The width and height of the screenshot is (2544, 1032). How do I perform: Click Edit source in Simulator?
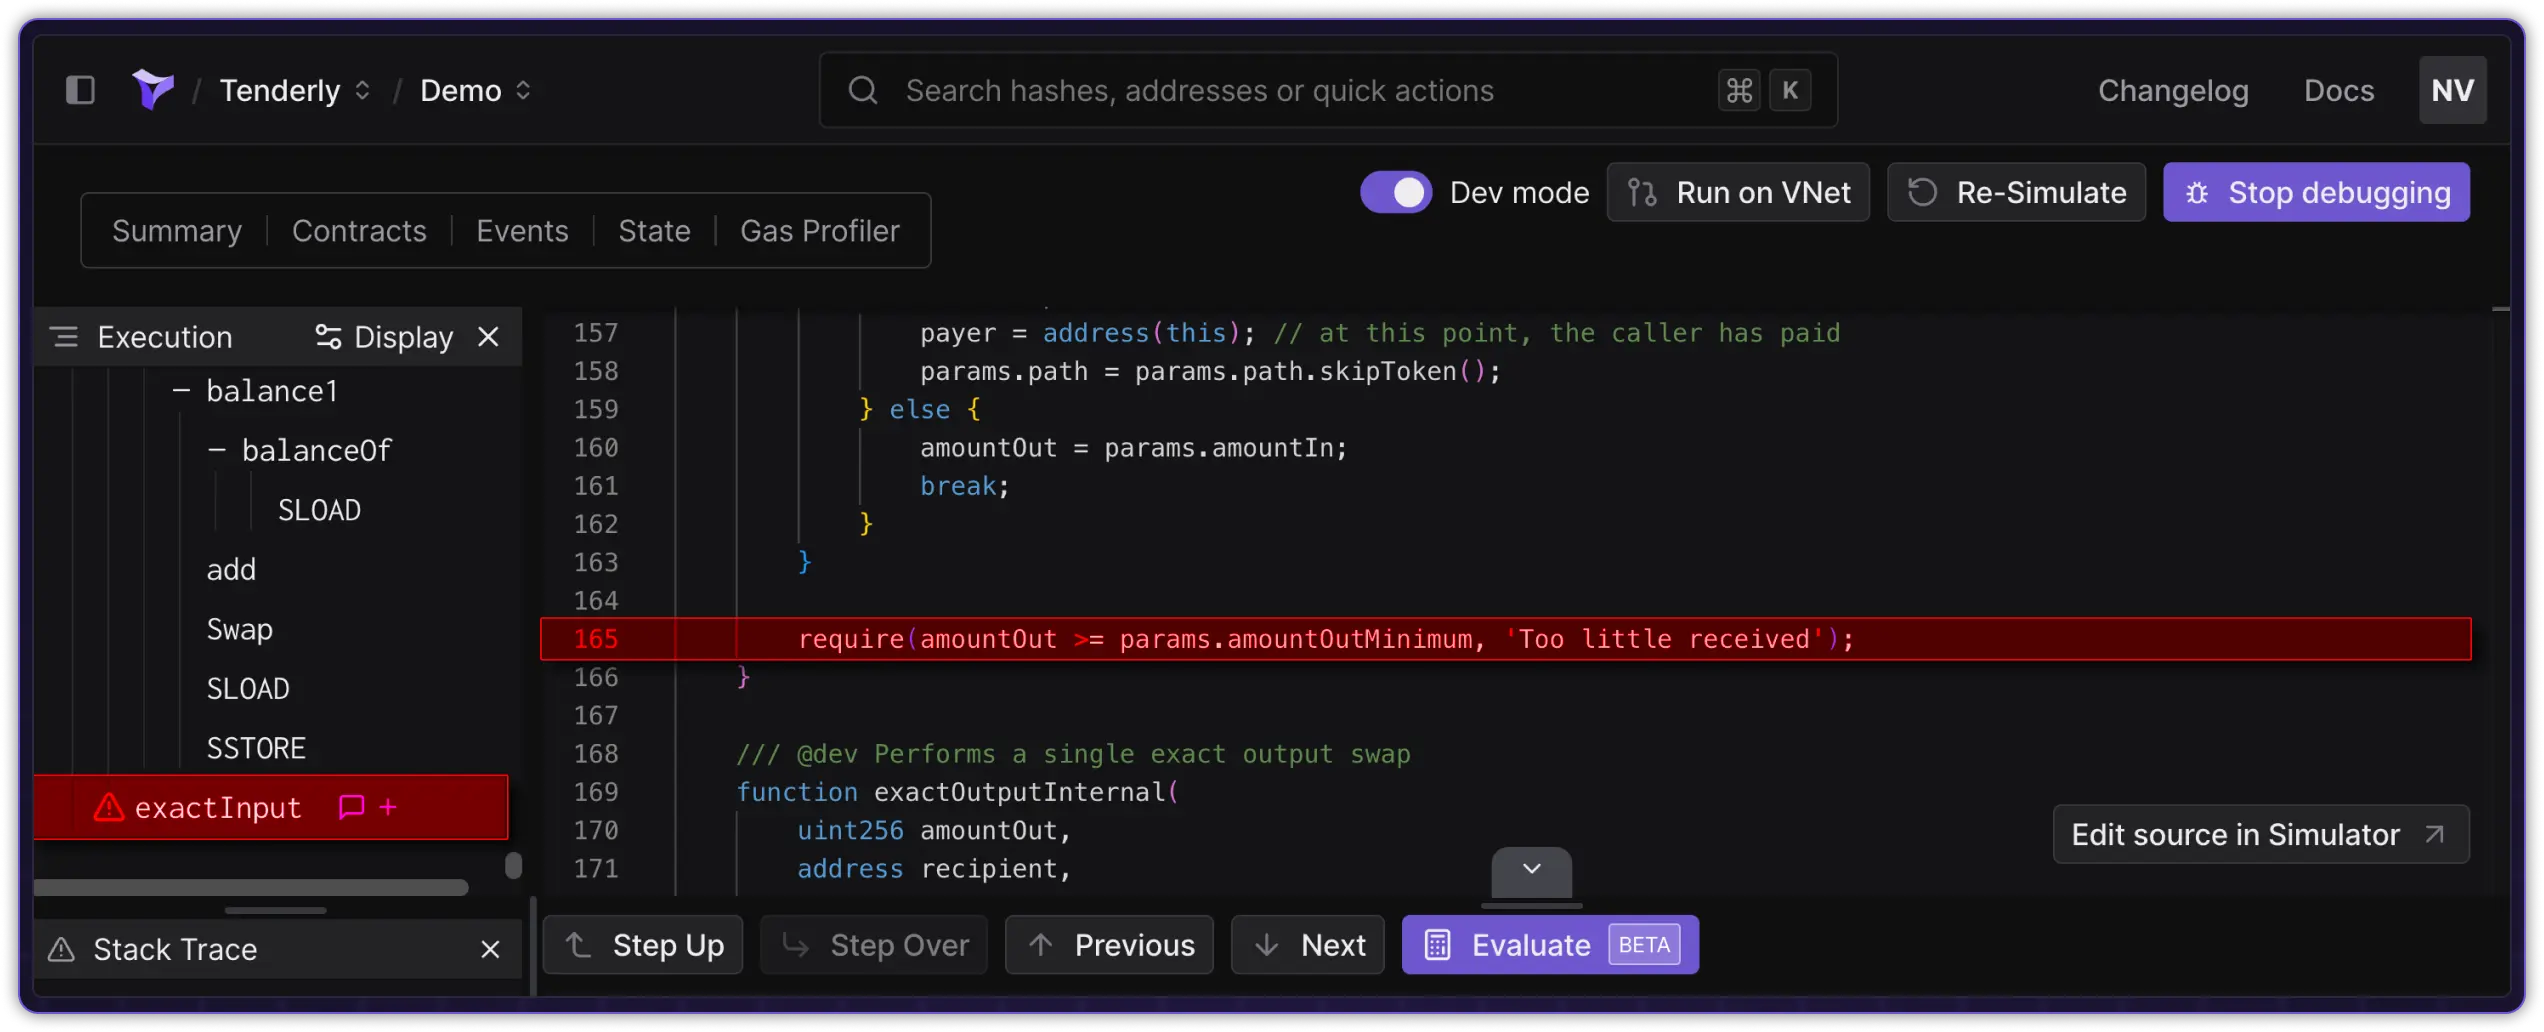[x=2260, y=834]
